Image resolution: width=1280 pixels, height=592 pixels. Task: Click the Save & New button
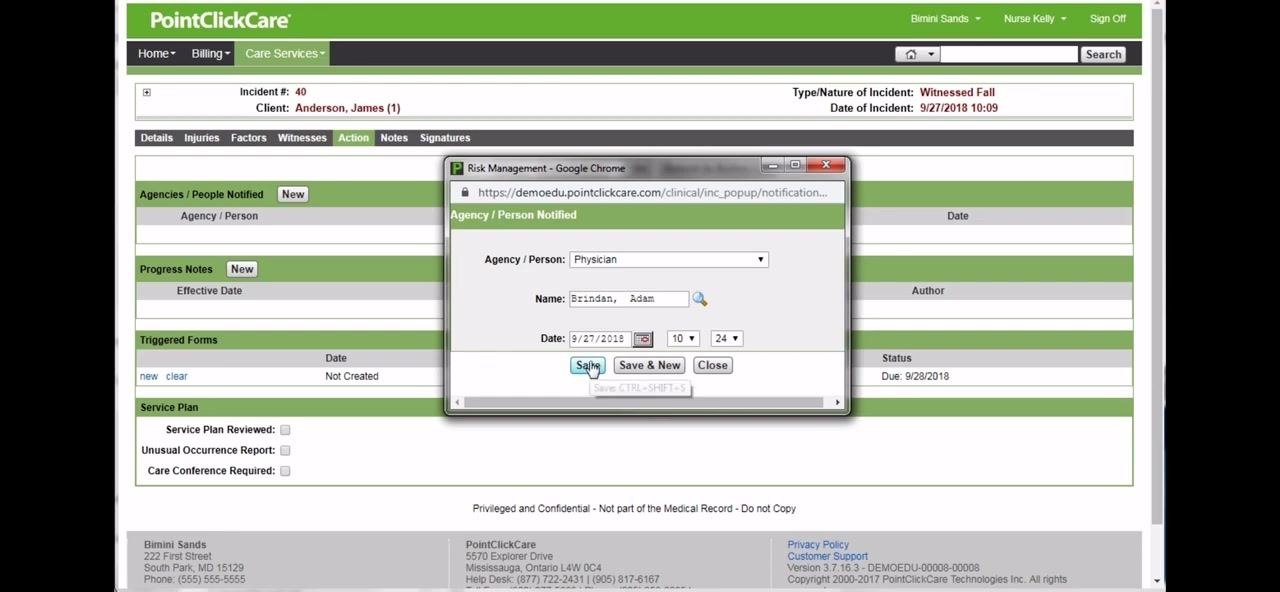(x=649, y=366)
